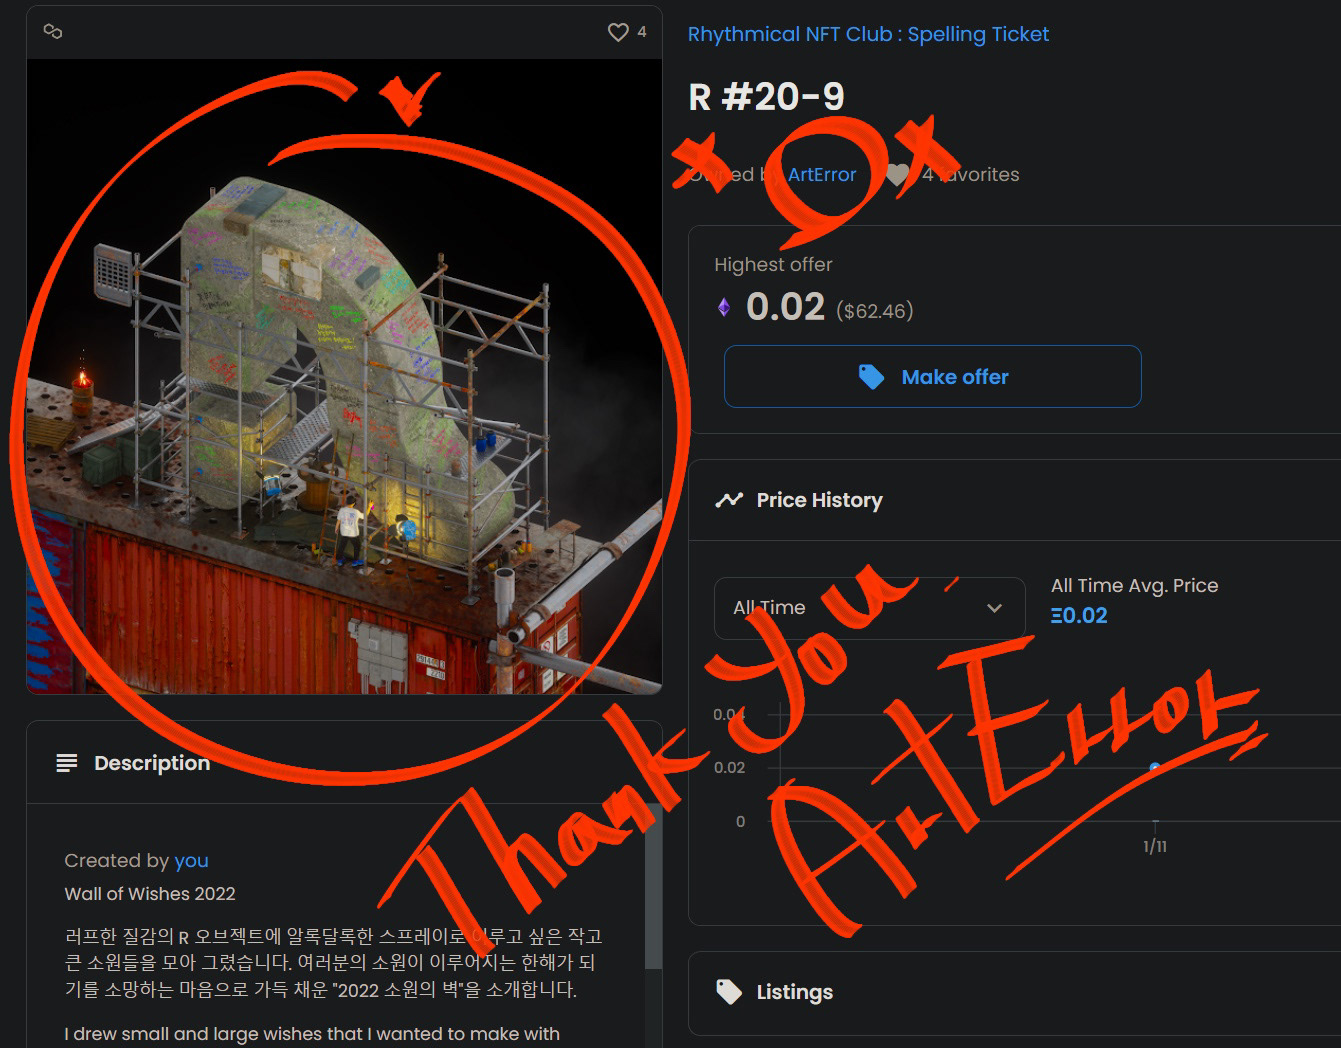Click the description panel scrollbar

[x=654, y=890]
